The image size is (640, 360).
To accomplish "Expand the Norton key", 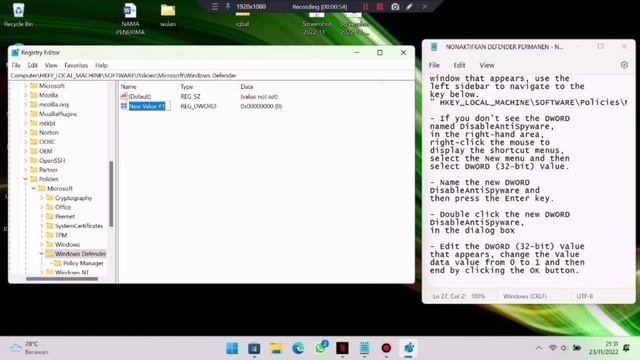I will pyautogui.click(x=25, y=133).
